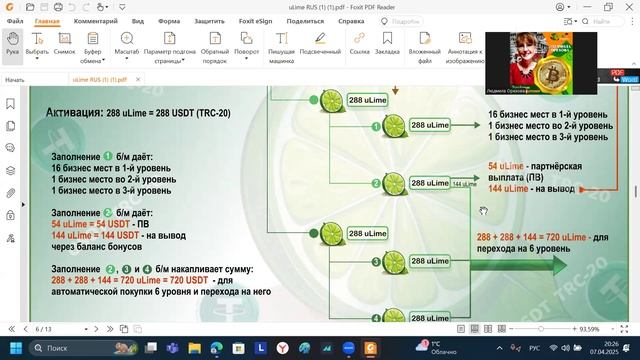The height and width of the screenshot is (360, 640).
Task: Go to the next page button
Action: [96, 329]
